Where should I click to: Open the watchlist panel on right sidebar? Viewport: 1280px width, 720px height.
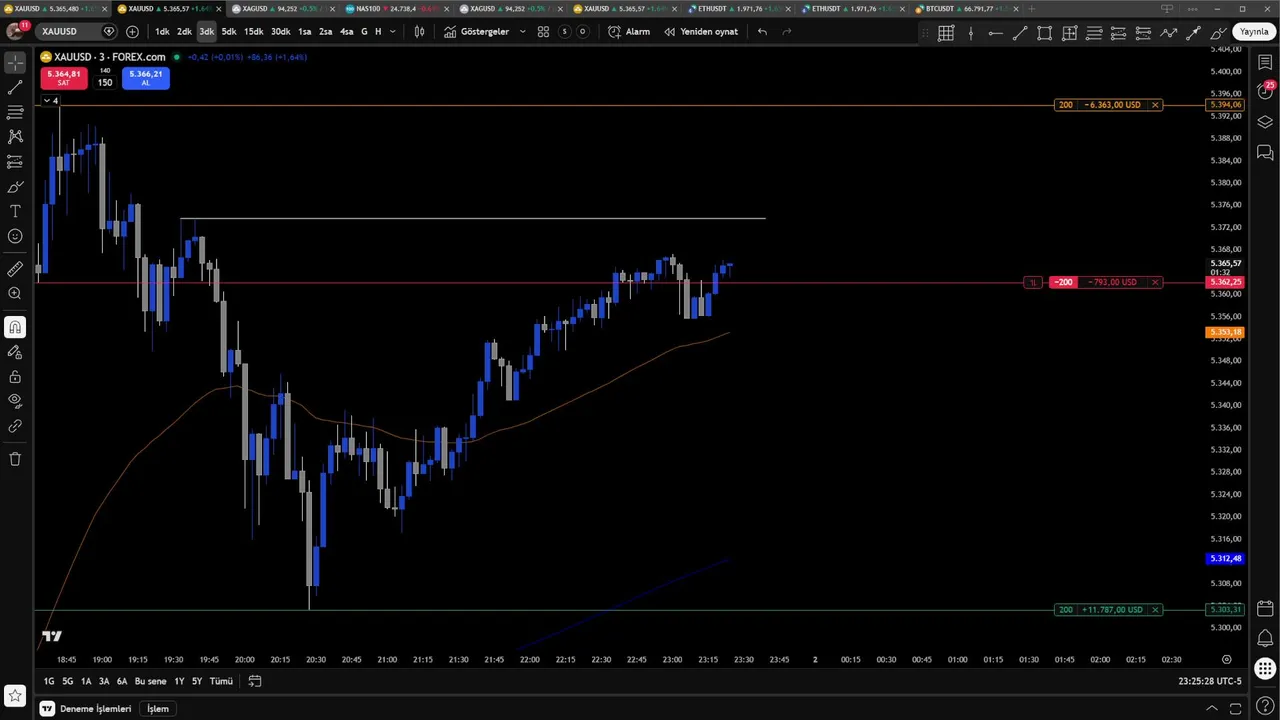(x=1265, y=63)
